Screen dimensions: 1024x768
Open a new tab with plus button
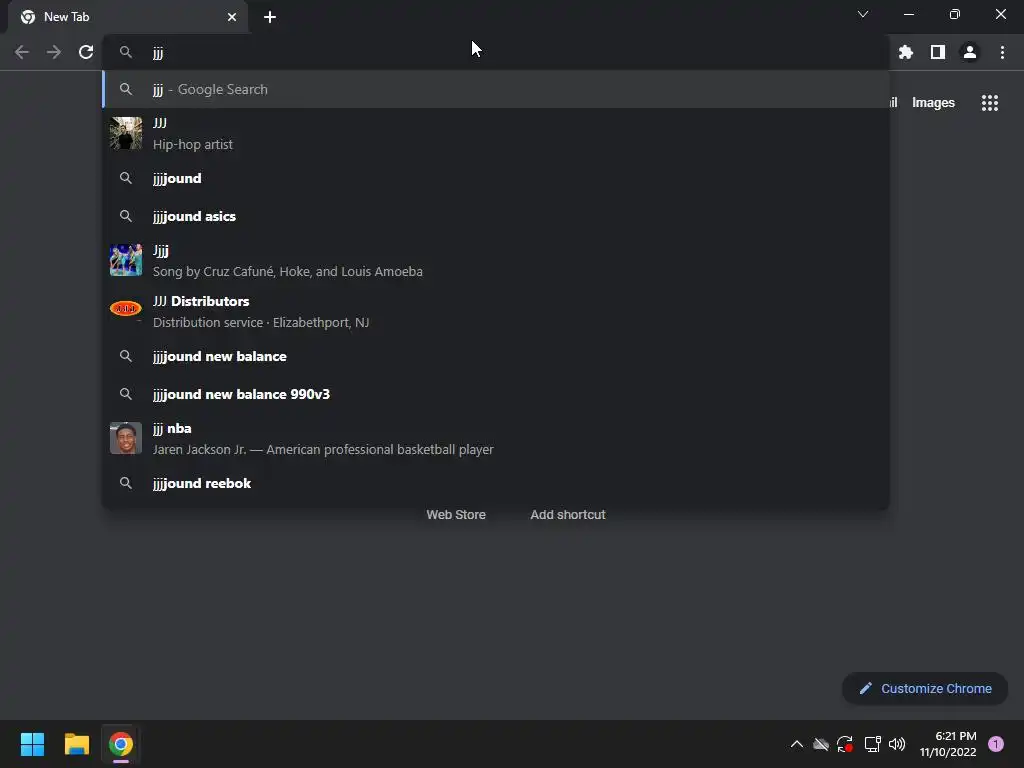coord(270,17)
